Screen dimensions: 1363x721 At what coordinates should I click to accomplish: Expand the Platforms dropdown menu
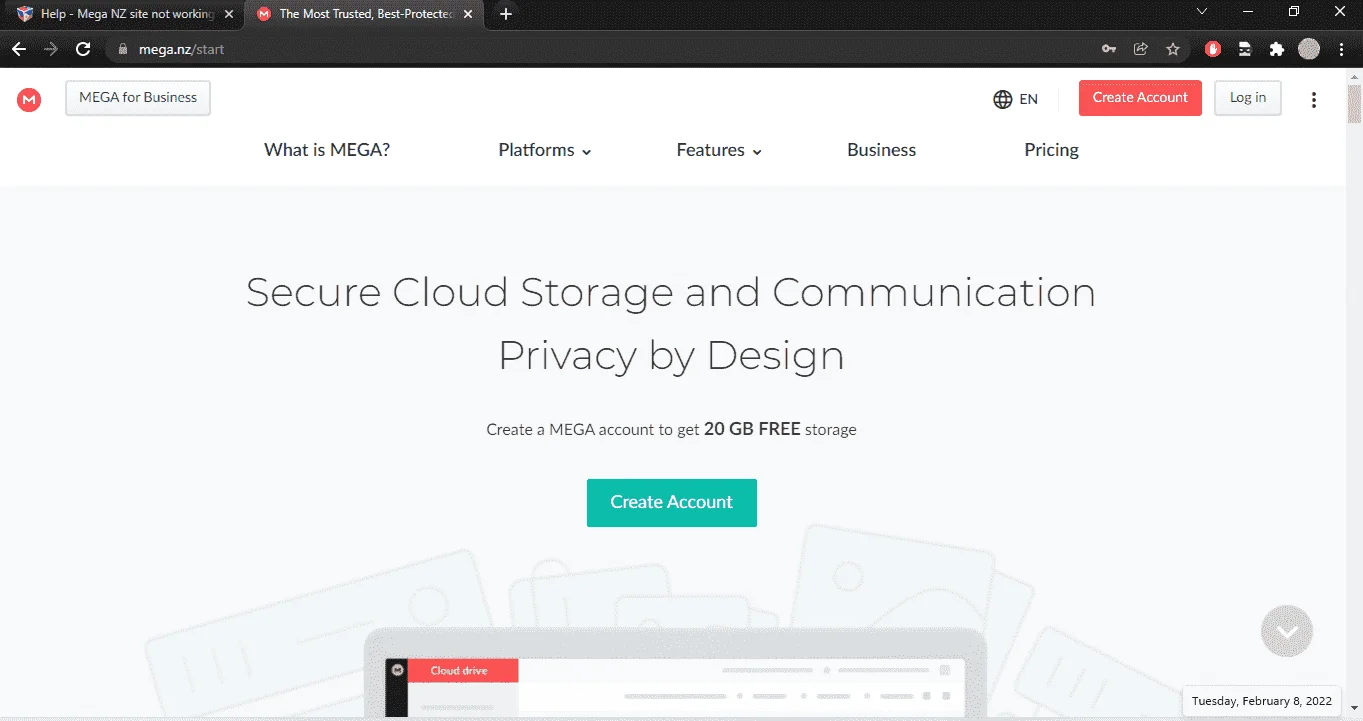click(x=545, y=150)
